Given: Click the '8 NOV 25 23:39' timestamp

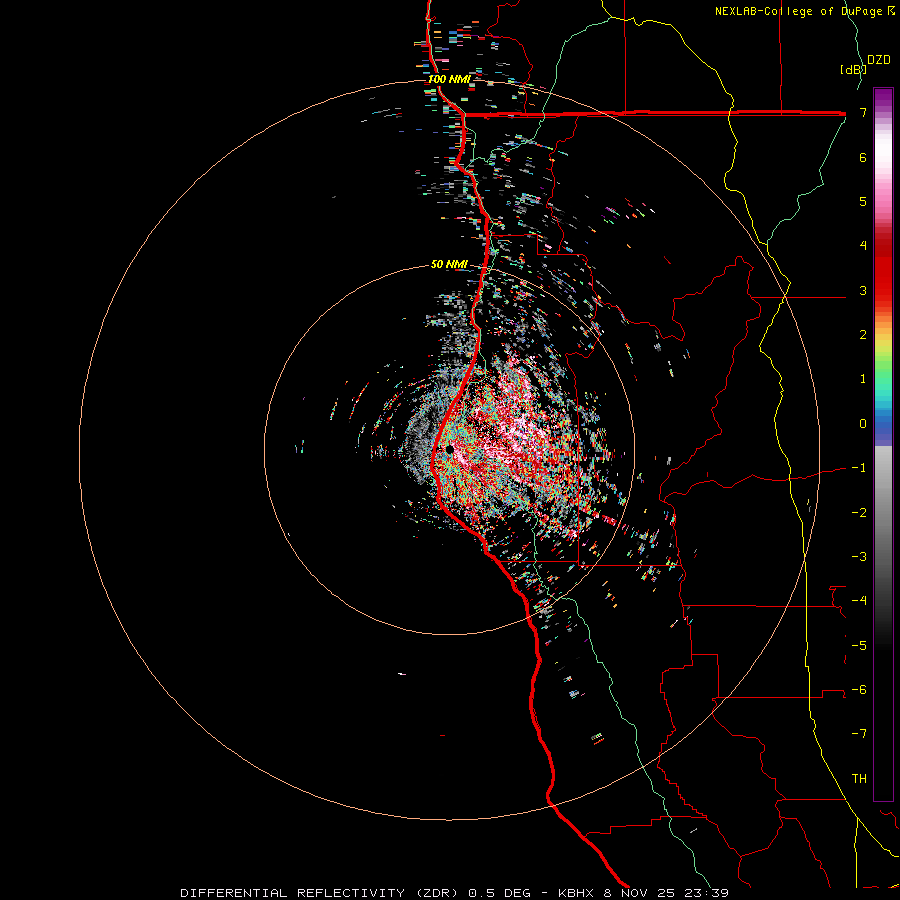Looking at the screenshot, I should 666,893.
